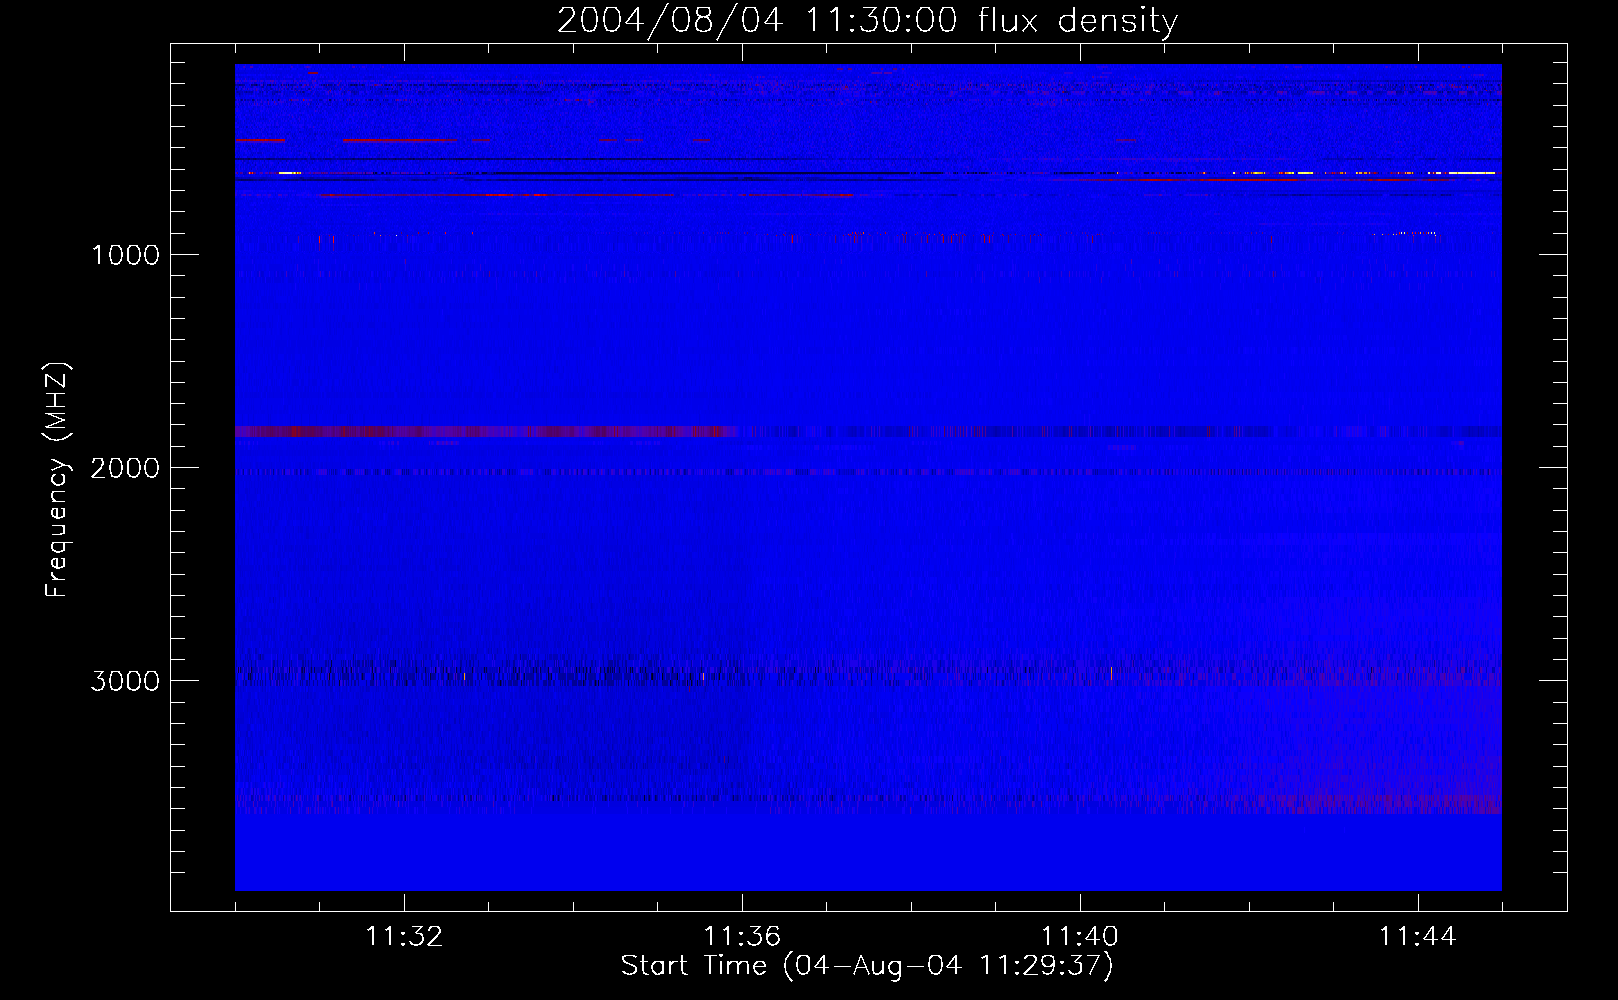The height and width of the screenshot is (1000, 1618).
Task: Click the 3000 frequency tick label
Action: tap(125, 681)
